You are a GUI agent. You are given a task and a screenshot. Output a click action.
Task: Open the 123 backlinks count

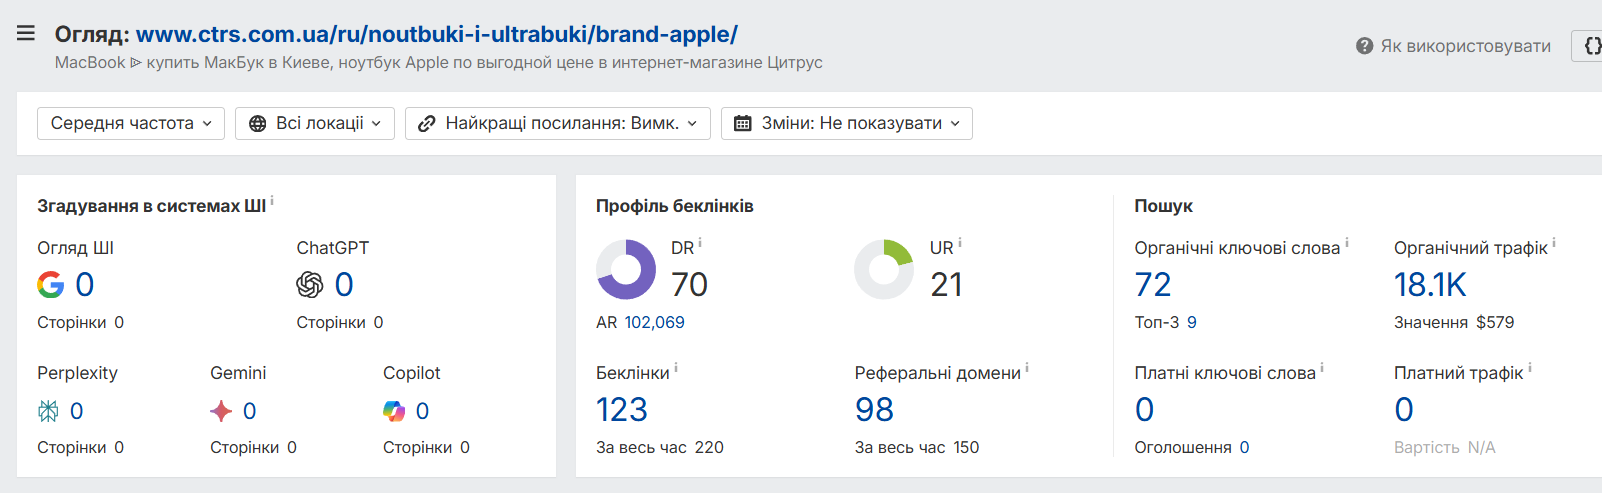pyautogui.click(x=622, y=410)
